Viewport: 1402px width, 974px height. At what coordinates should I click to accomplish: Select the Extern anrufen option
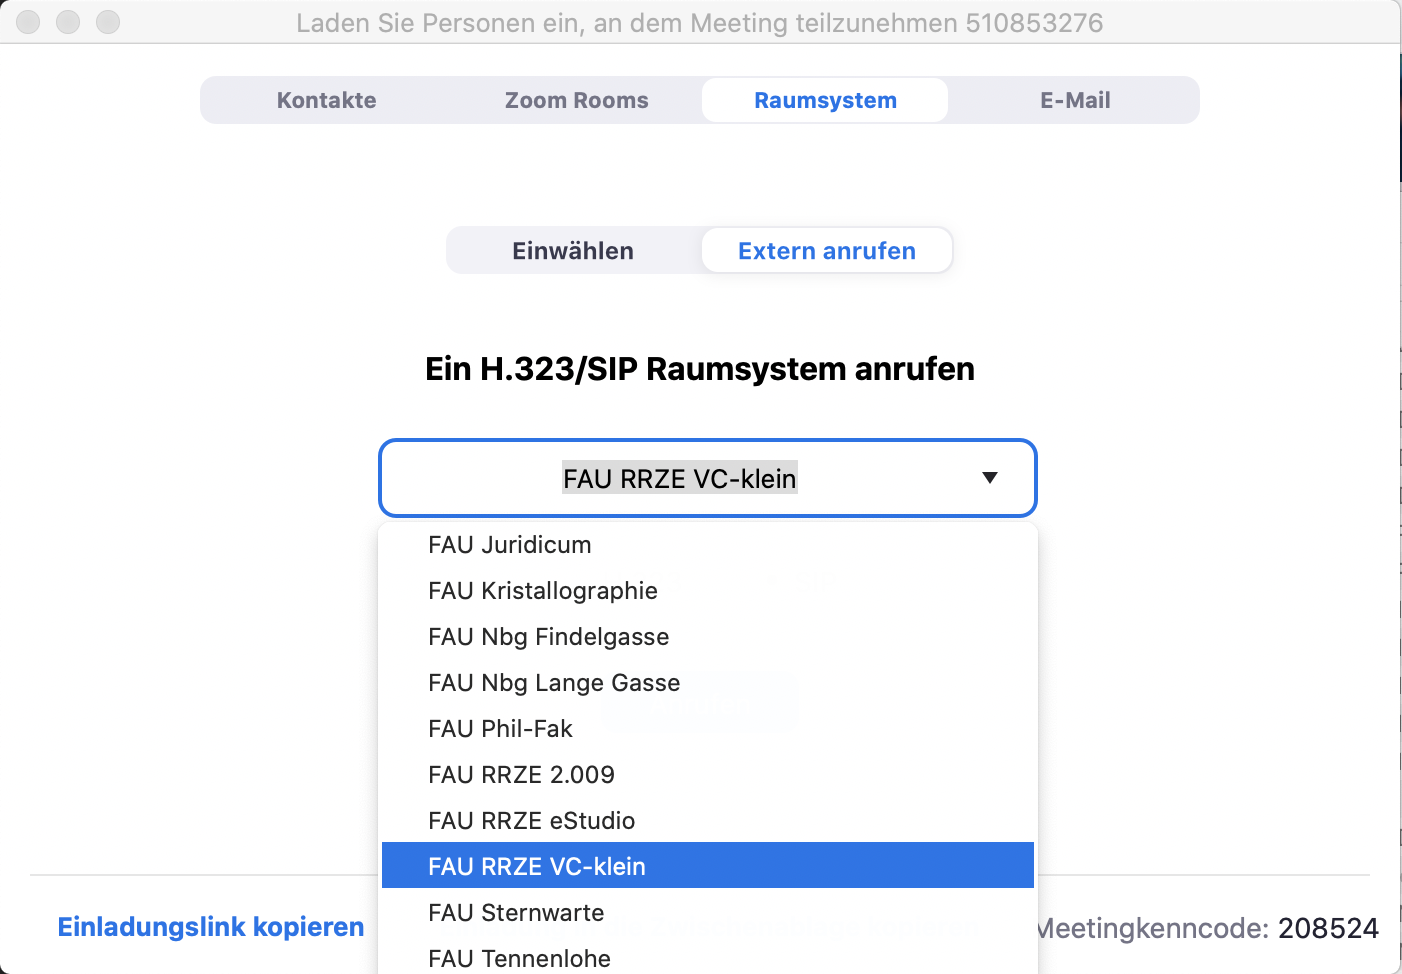(x=826, y=251)
